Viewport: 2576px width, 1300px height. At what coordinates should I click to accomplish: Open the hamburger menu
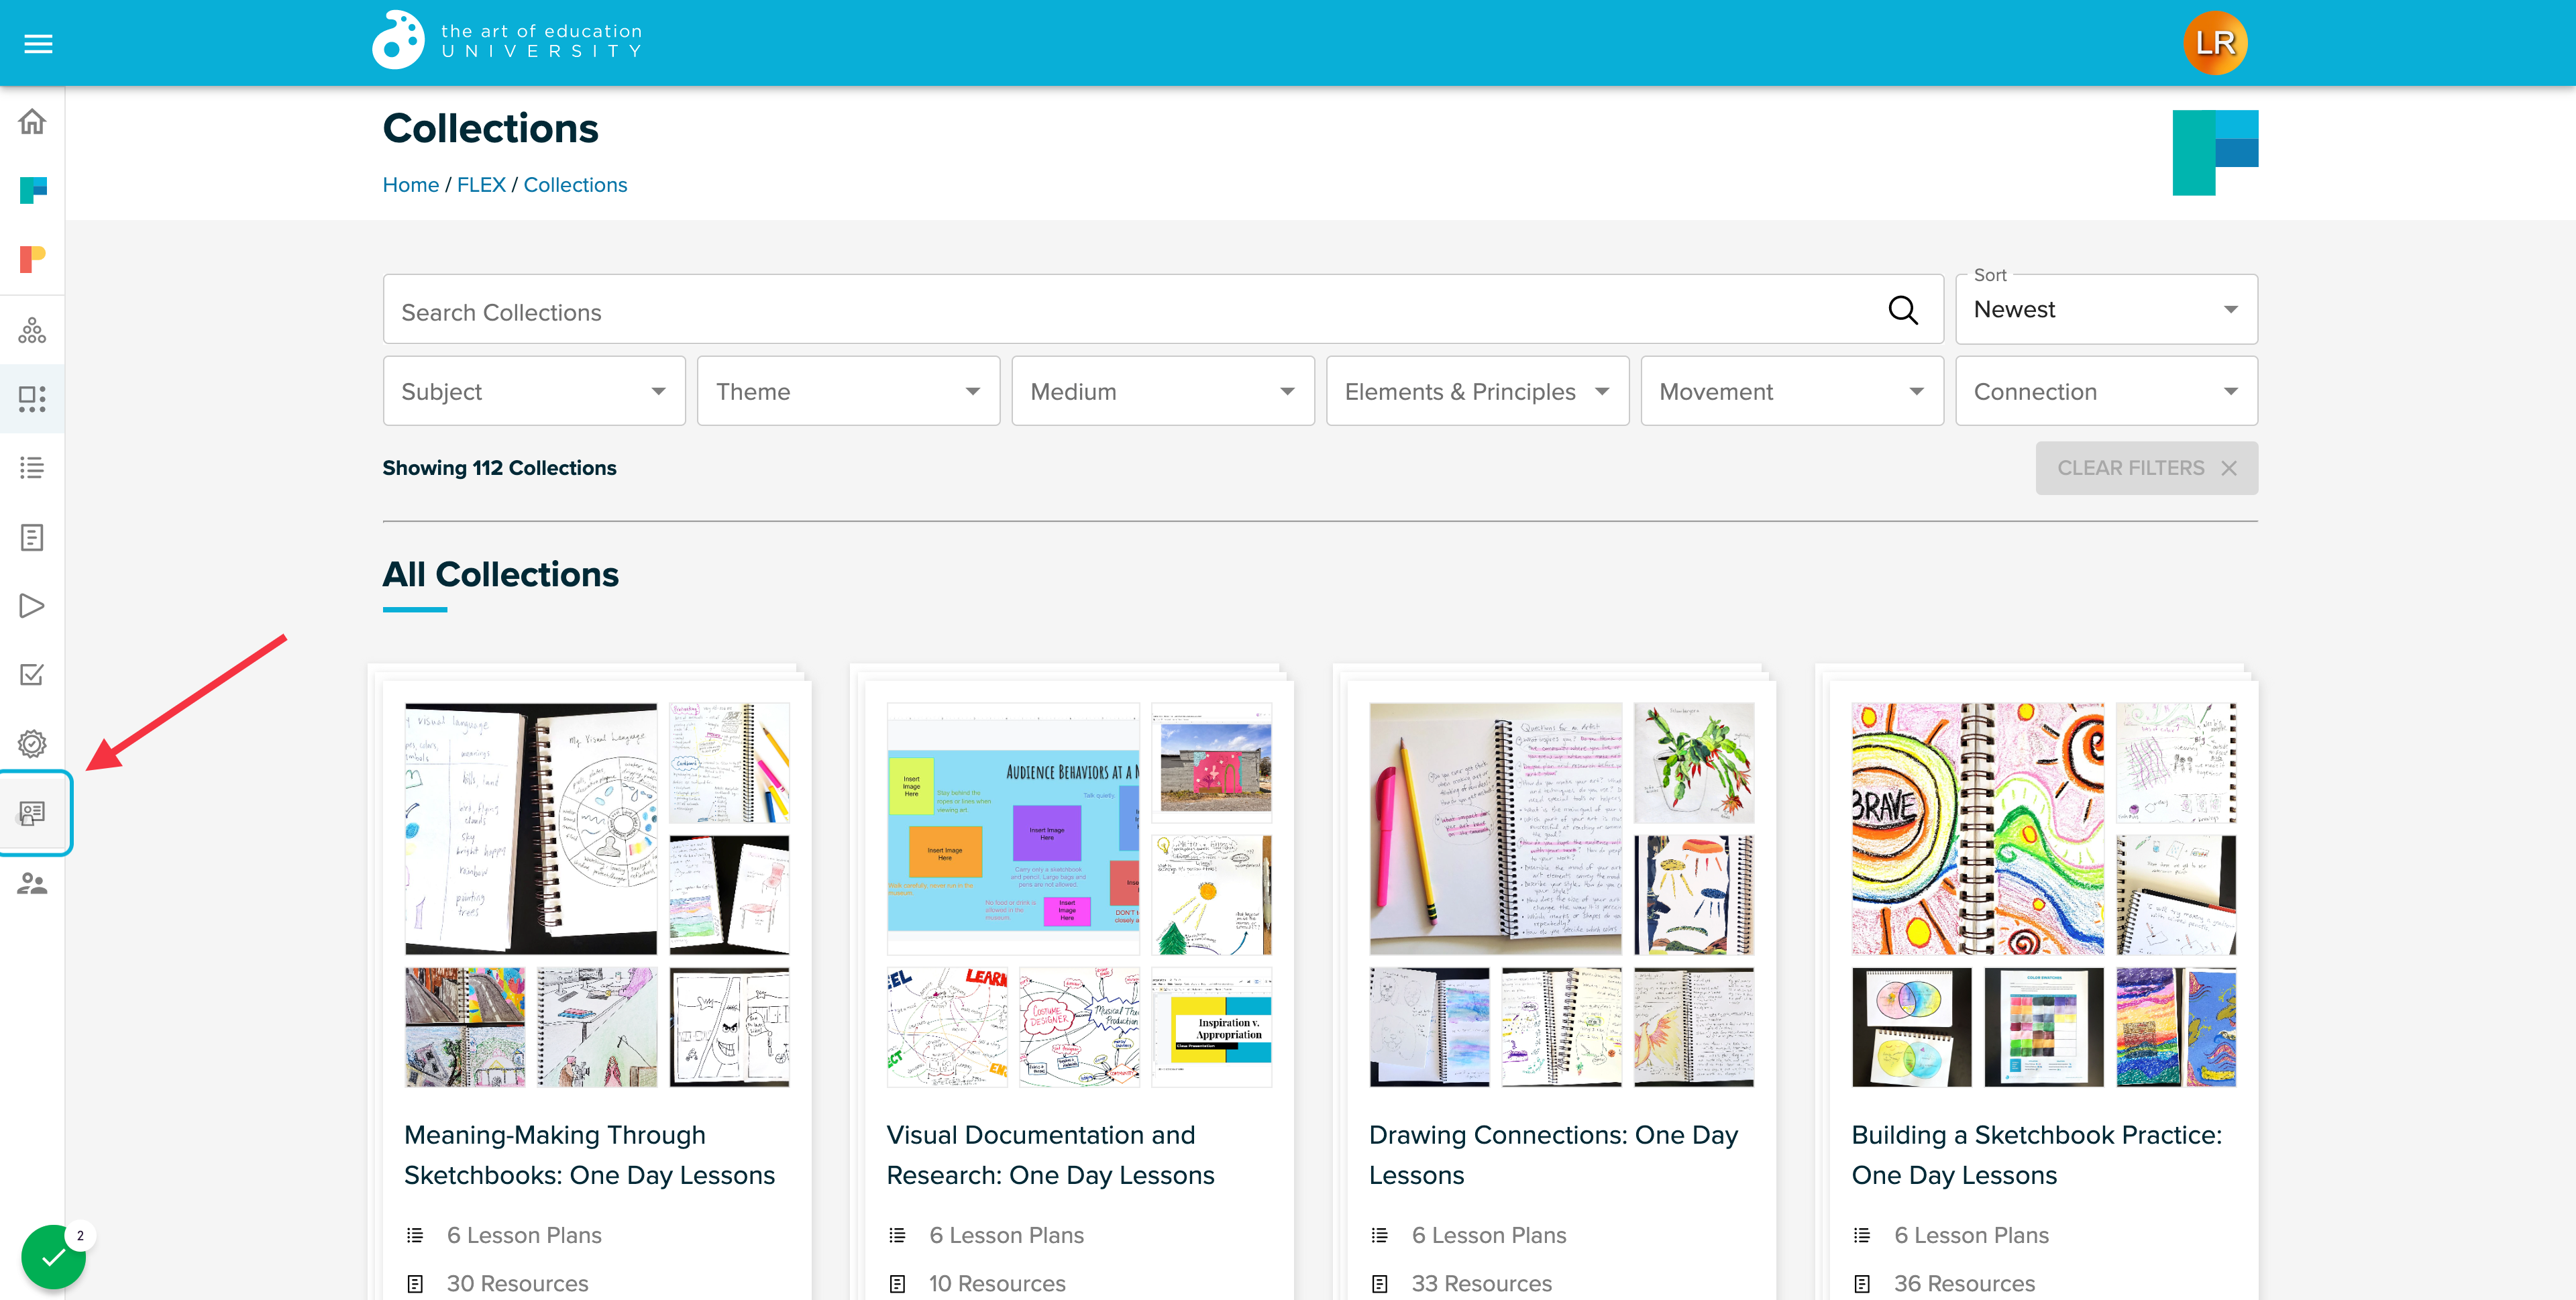coord(38,44)
